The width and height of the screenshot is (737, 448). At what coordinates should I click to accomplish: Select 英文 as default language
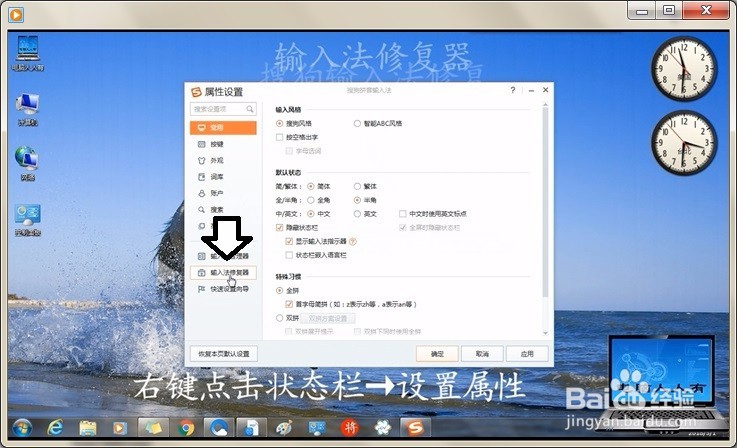click(x=357, y=213)
